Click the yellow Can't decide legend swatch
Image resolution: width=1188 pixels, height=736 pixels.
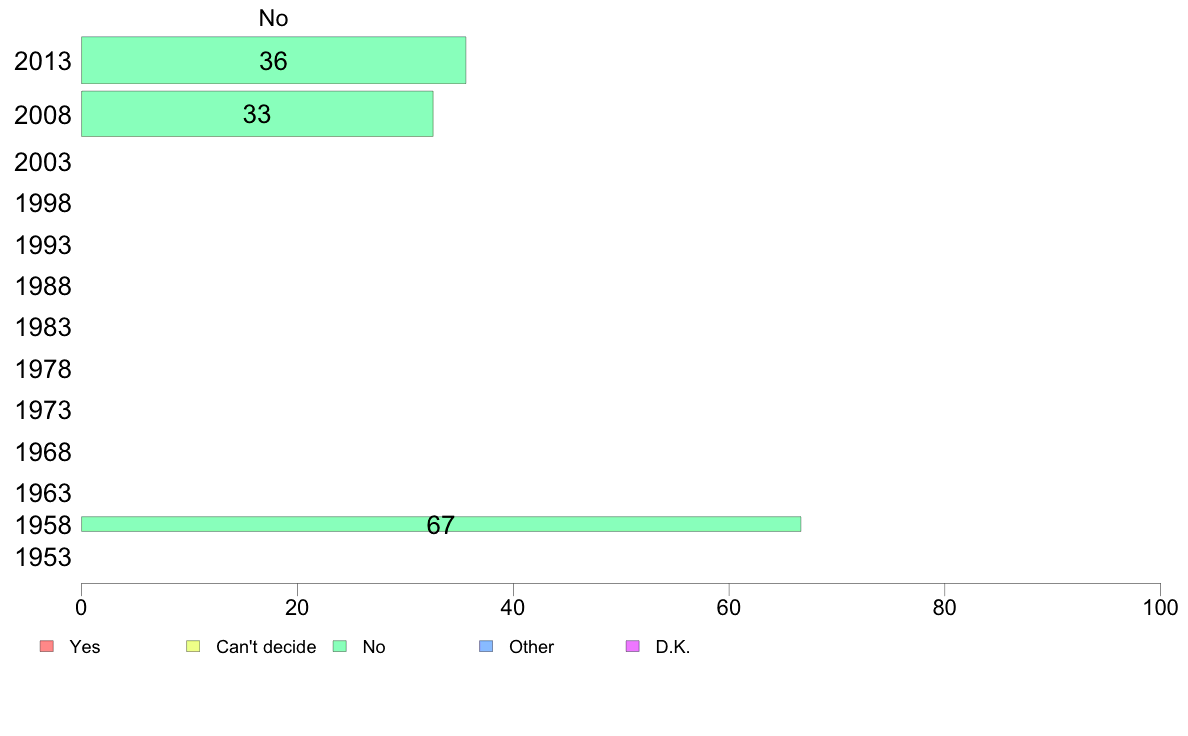tap(193, 646)
